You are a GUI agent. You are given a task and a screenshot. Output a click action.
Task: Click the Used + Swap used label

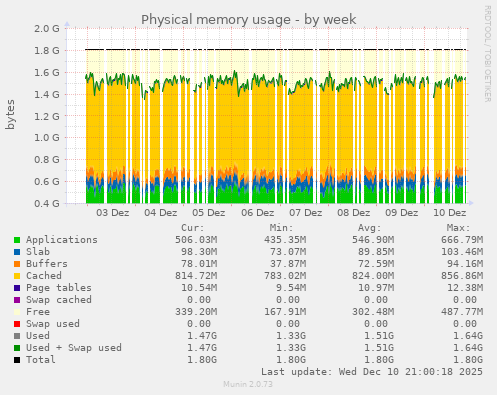74,348
